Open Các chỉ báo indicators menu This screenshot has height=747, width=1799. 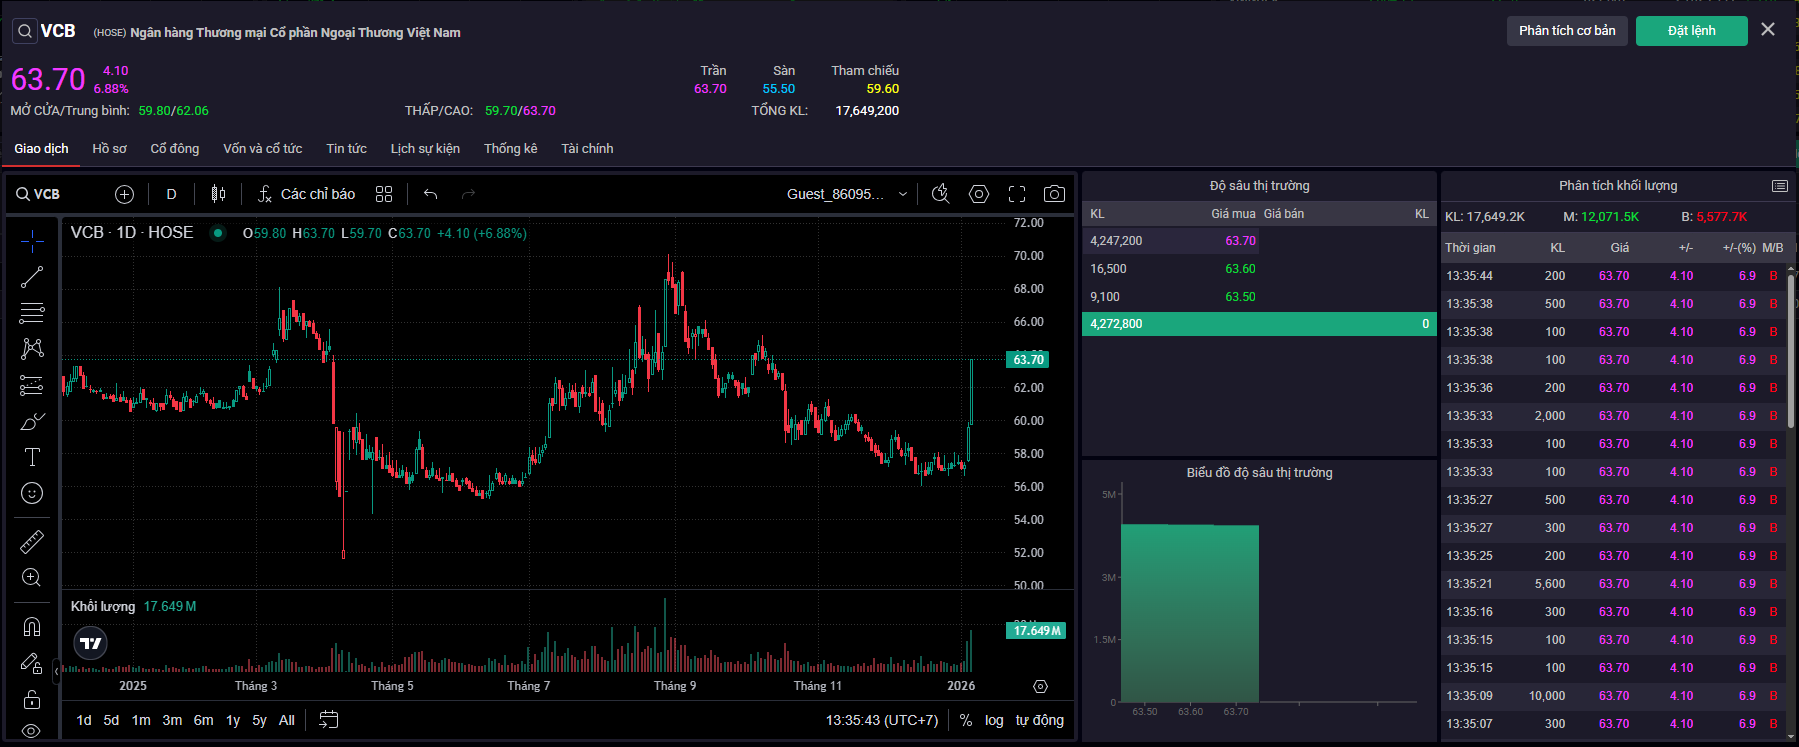click(x=306, y=194)
